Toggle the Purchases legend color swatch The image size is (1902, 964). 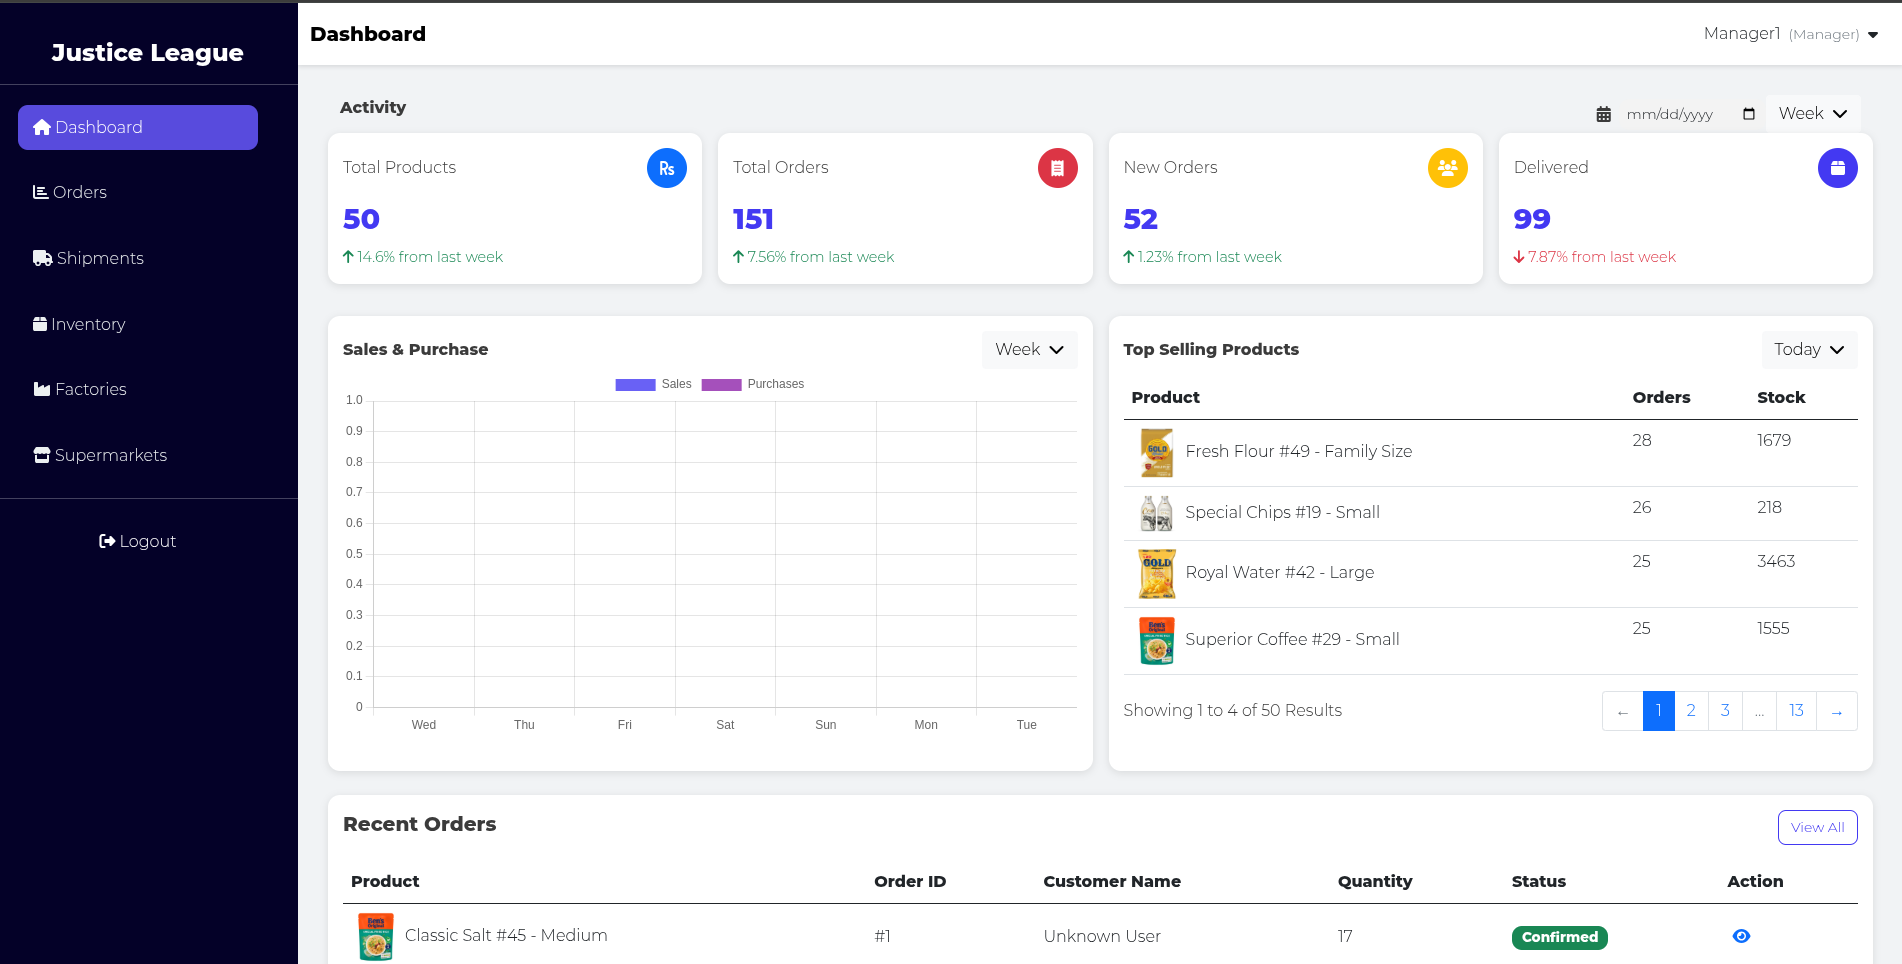[x=721, y=384]
